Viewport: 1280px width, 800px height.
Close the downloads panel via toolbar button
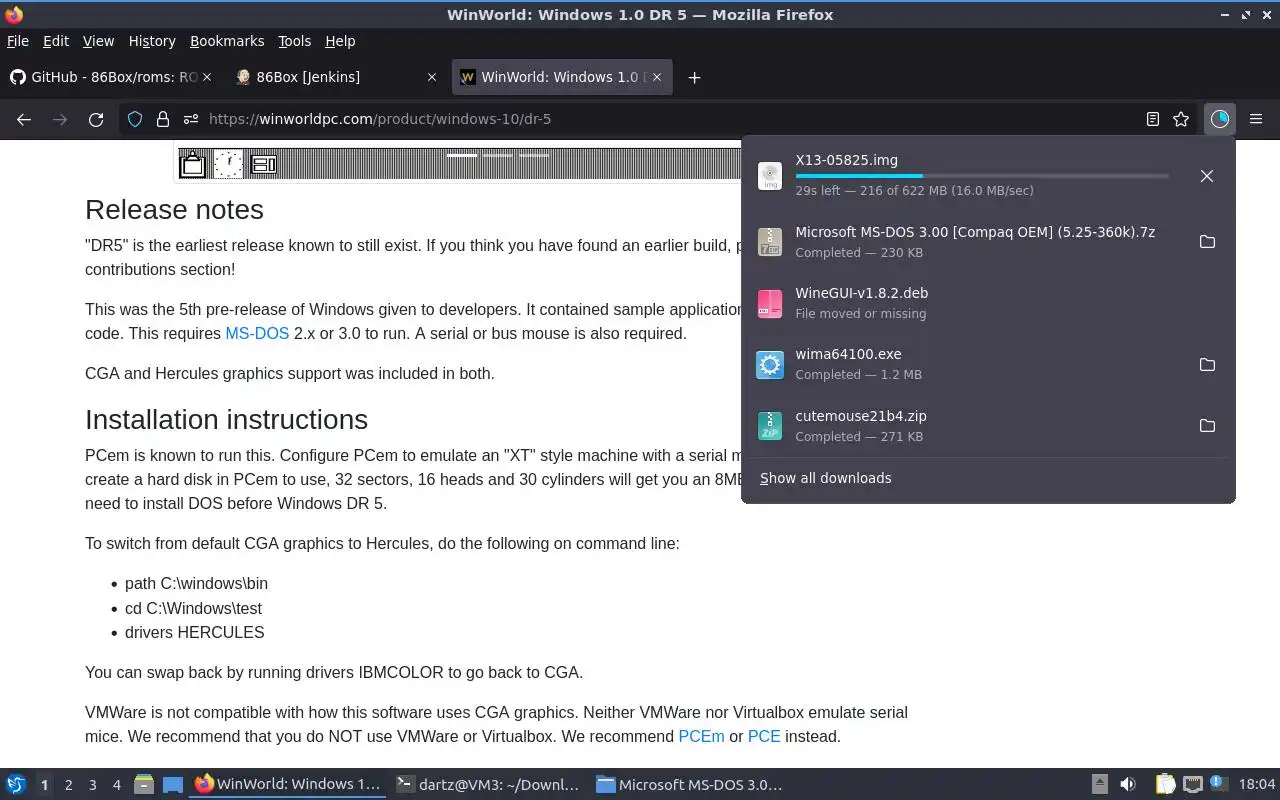click(1220, 119)
